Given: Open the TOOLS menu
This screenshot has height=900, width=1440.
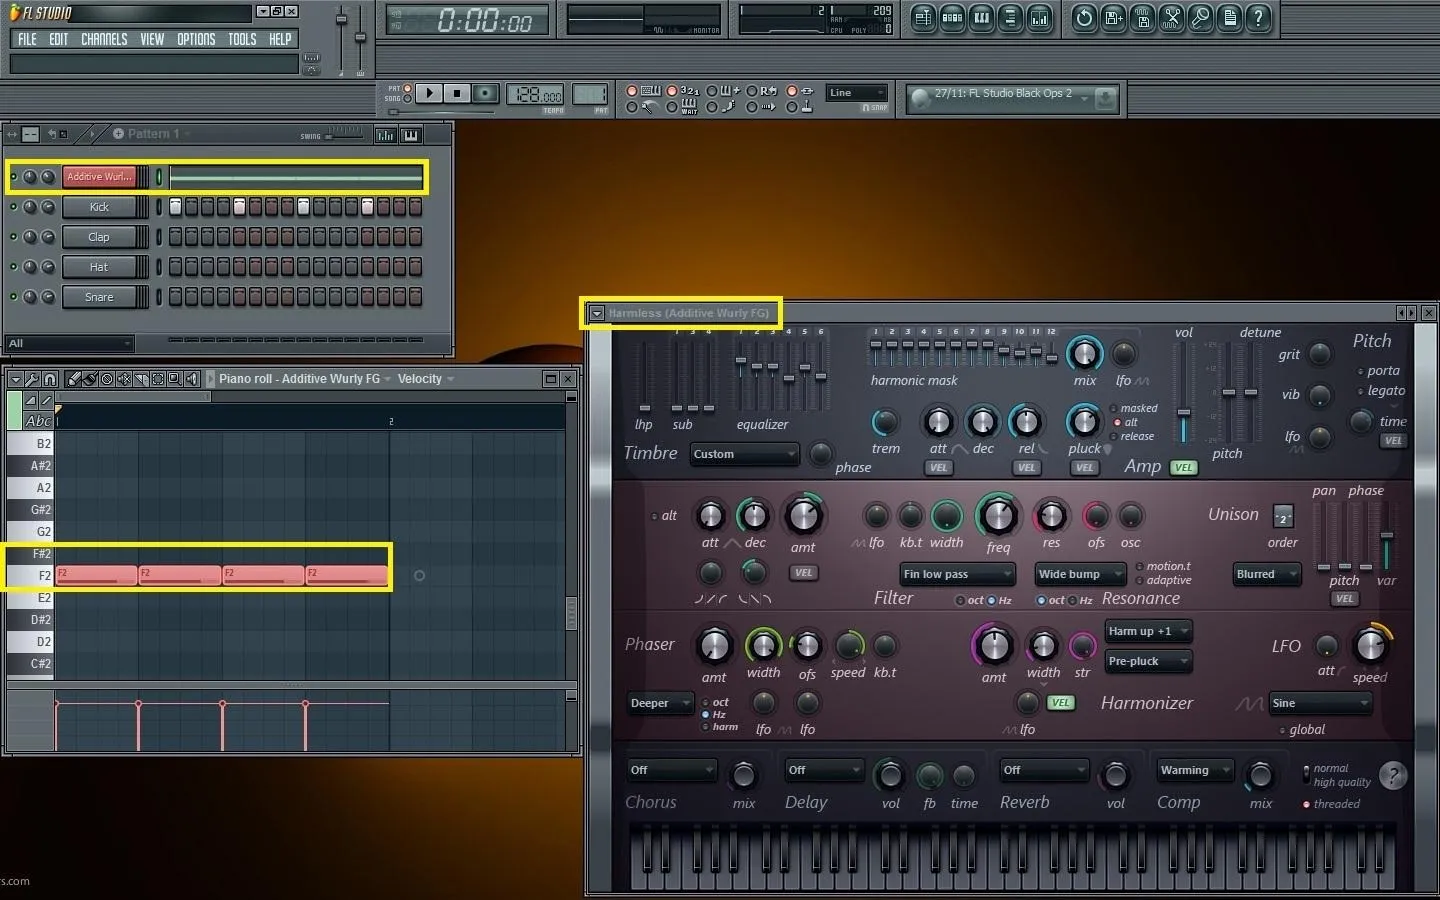Looking at the screenshot, I should [x=242, y=39].
